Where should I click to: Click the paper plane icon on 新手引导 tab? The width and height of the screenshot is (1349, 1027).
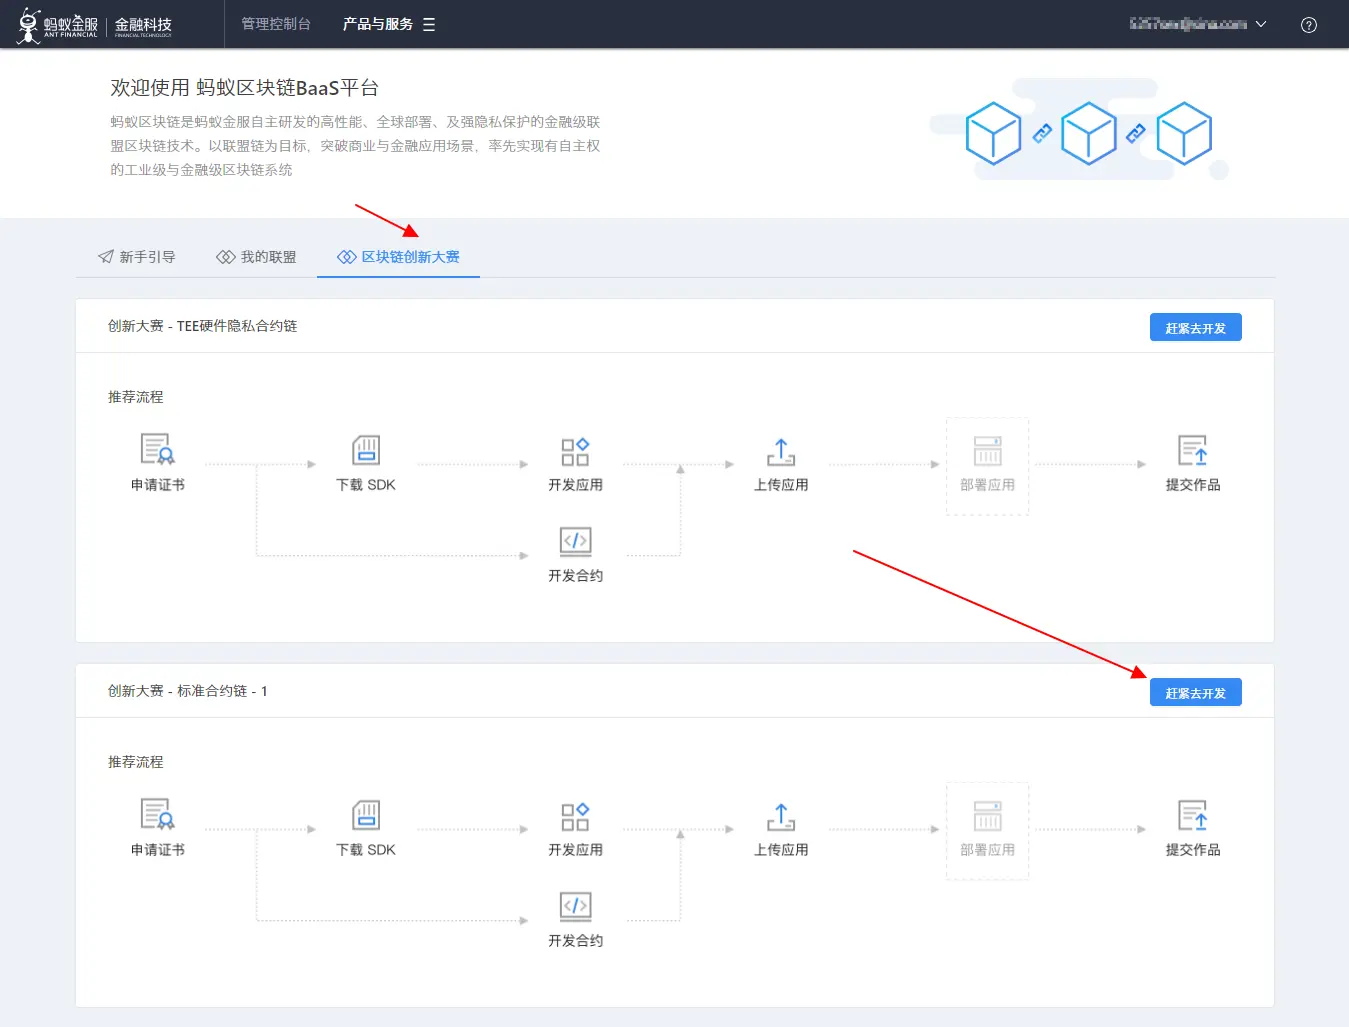[x=106, y=257]
